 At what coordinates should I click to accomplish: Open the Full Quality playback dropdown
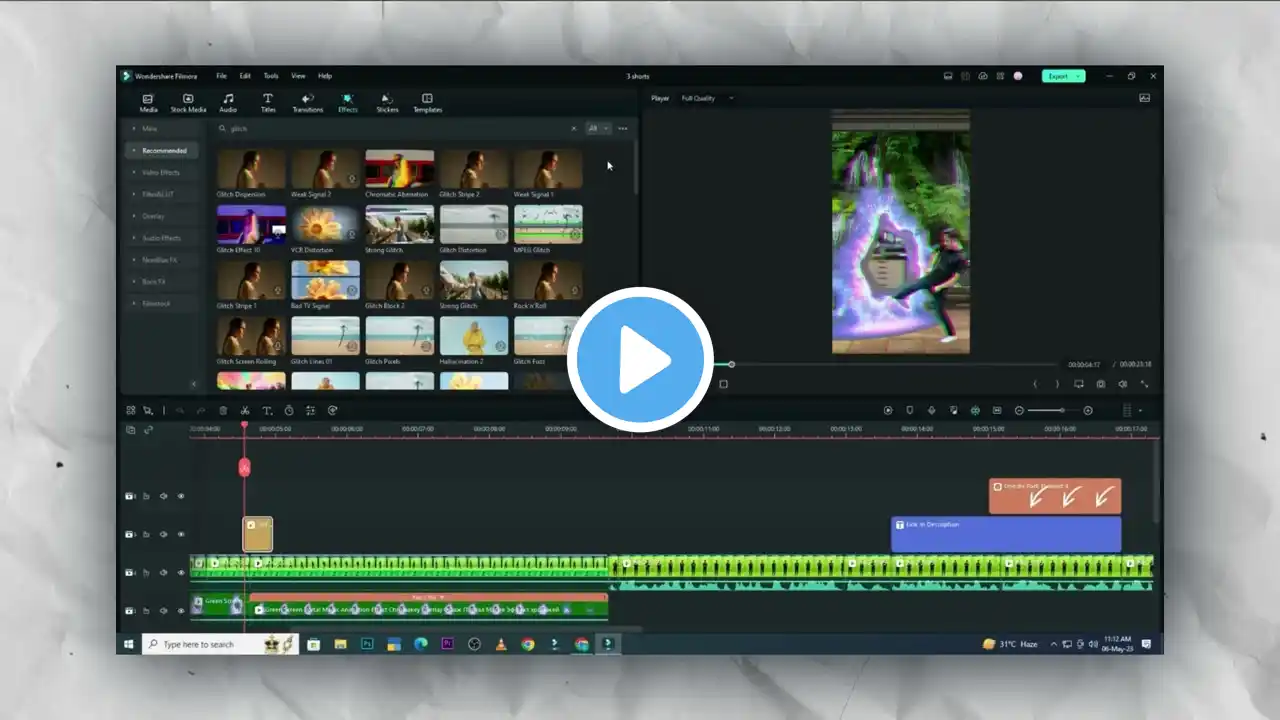point(706,98)
